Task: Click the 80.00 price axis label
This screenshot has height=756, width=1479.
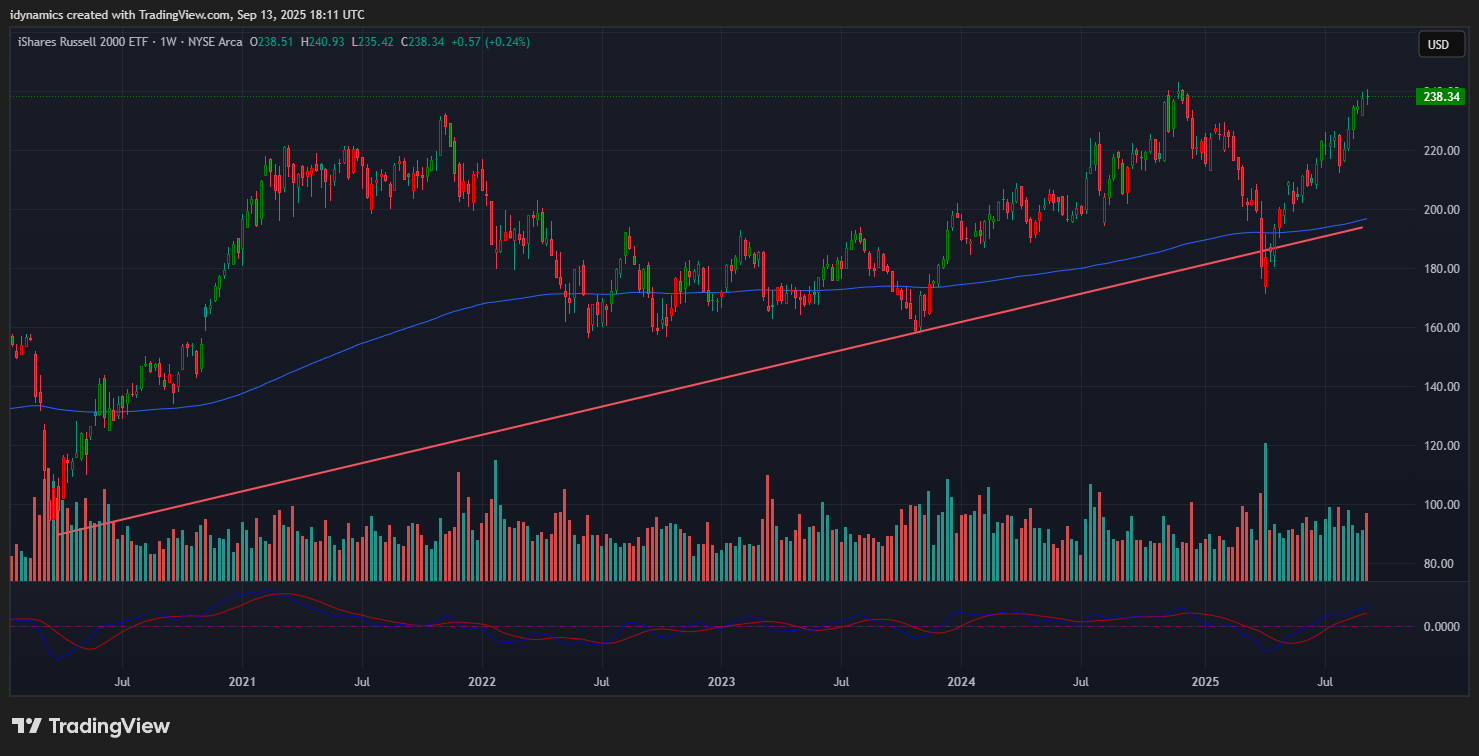Action: (1442, 564)
